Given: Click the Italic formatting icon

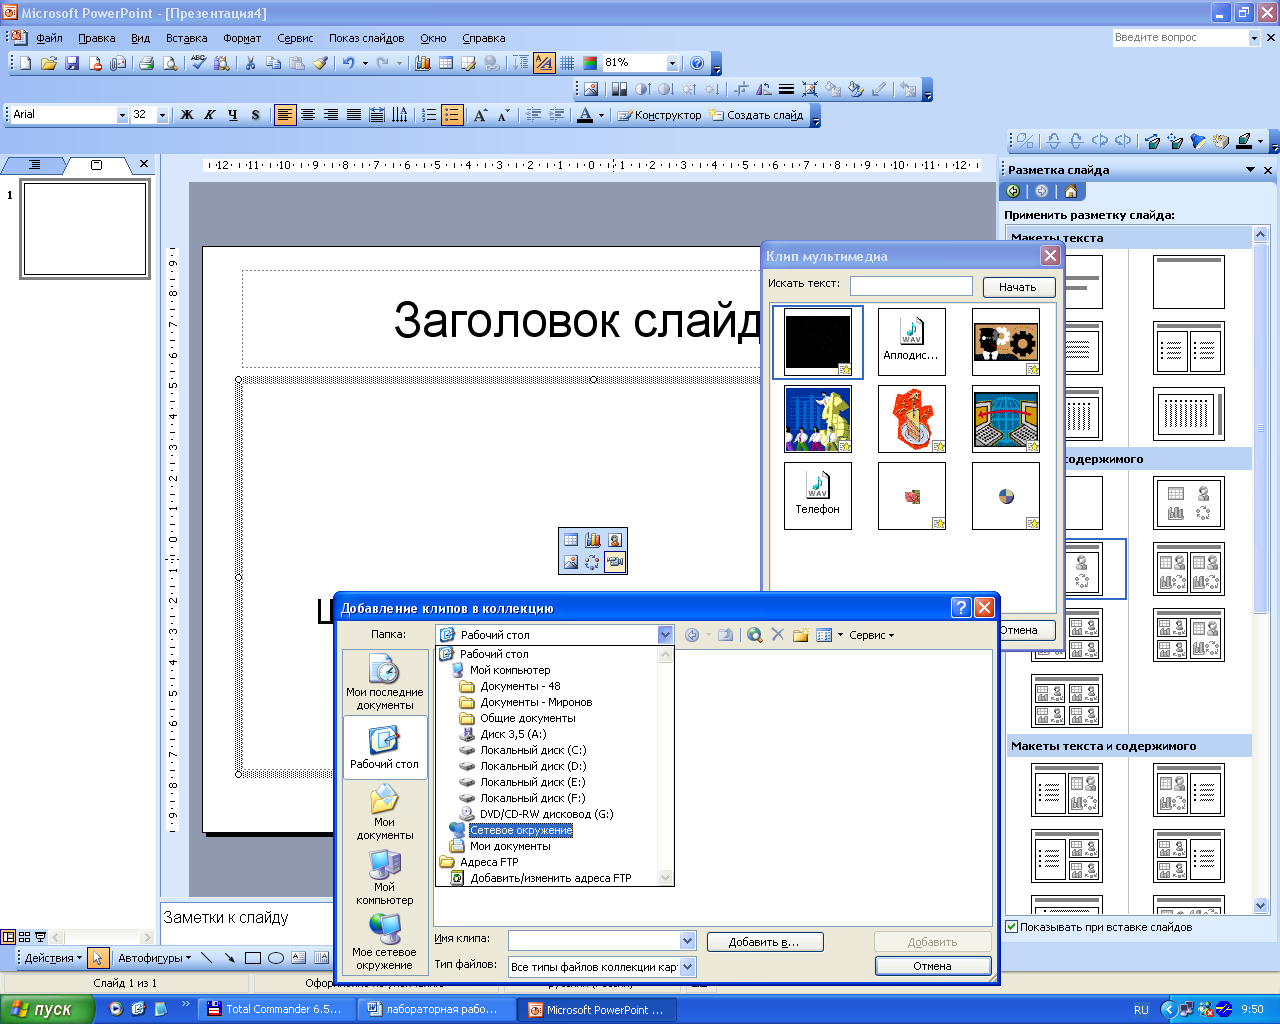Looking at the screenshot, I should (x=210, y=115).
